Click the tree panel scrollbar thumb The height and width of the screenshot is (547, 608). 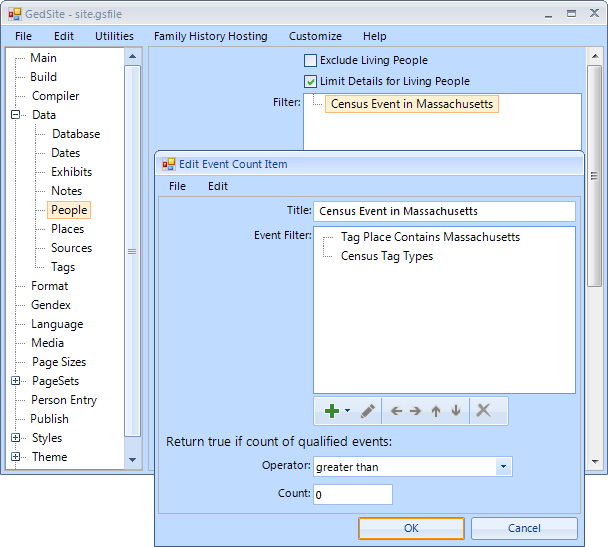(132, 251)
